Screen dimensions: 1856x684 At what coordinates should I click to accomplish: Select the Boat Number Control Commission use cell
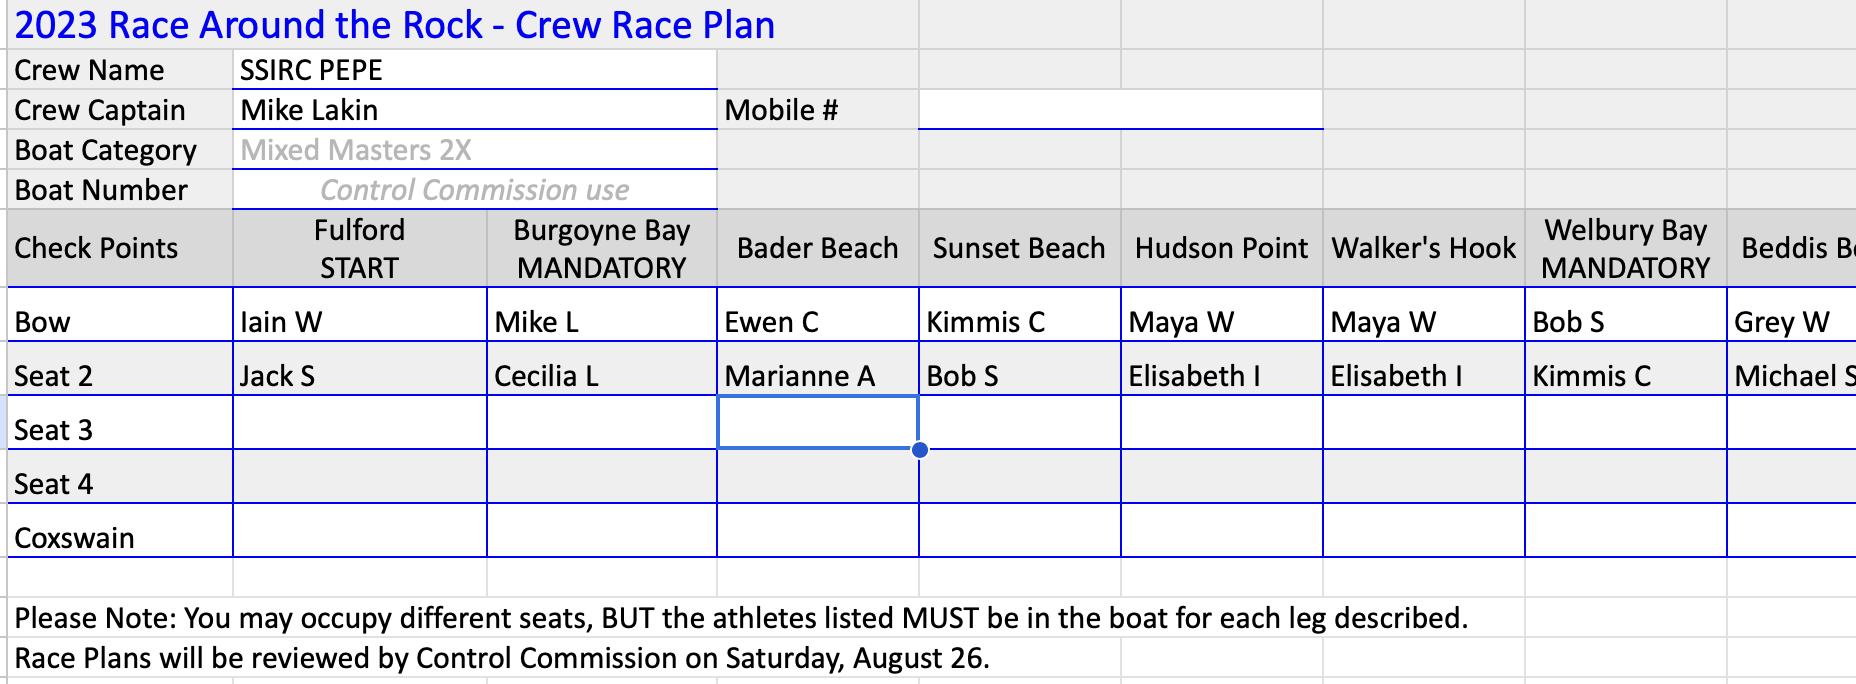[x=475, y=190]
